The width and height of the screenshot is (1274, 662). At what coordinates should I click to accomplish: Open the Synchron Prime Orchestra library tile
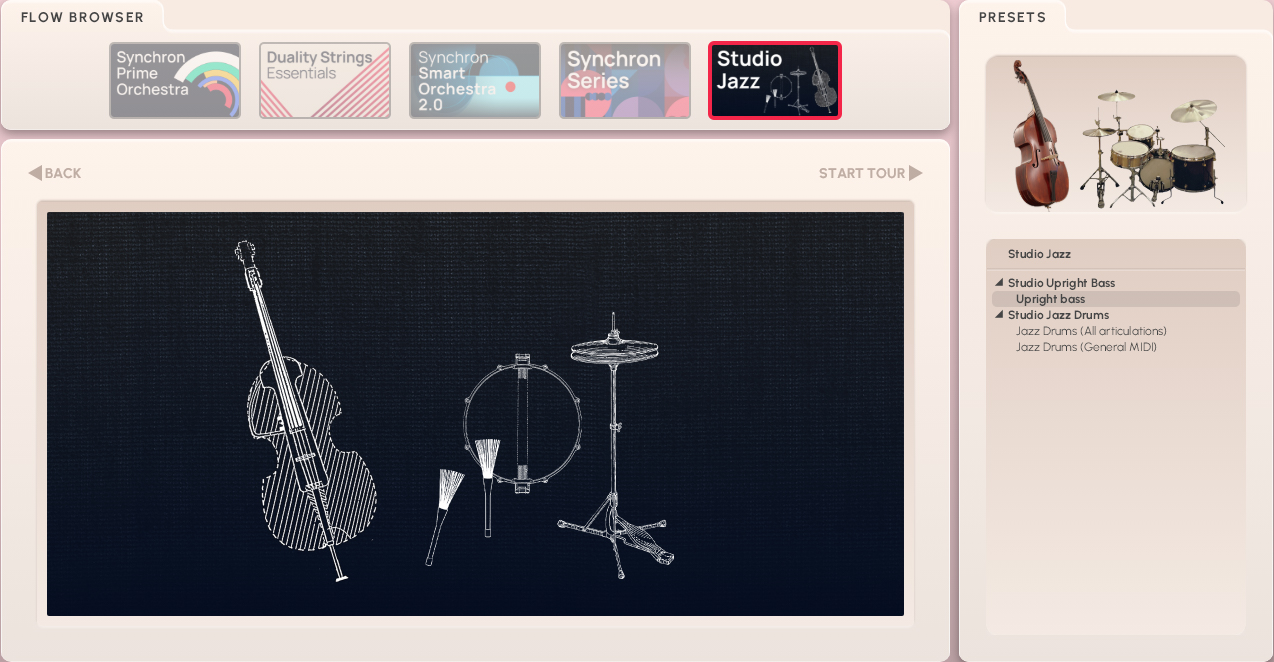tap(175, 80)
